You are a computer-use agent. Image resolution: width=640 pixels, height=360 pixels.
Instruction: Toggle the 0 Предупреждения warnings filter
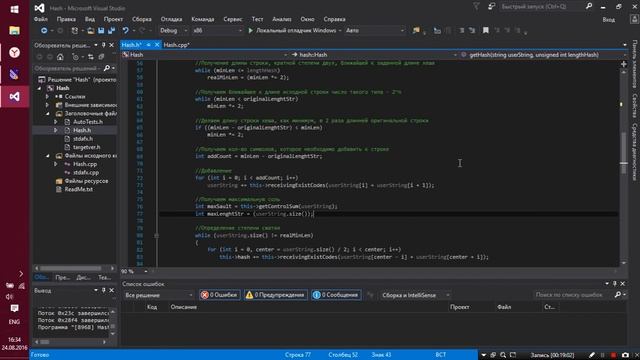click(276, 295)
